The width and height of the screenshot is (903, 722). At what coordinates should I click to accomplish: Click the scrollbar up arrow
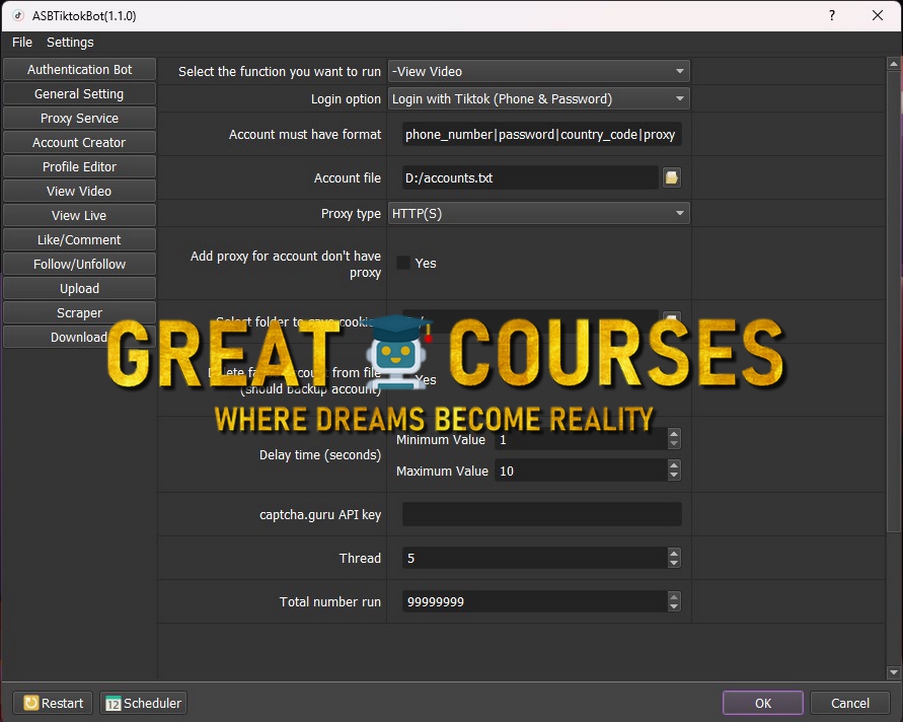(894, 63)
